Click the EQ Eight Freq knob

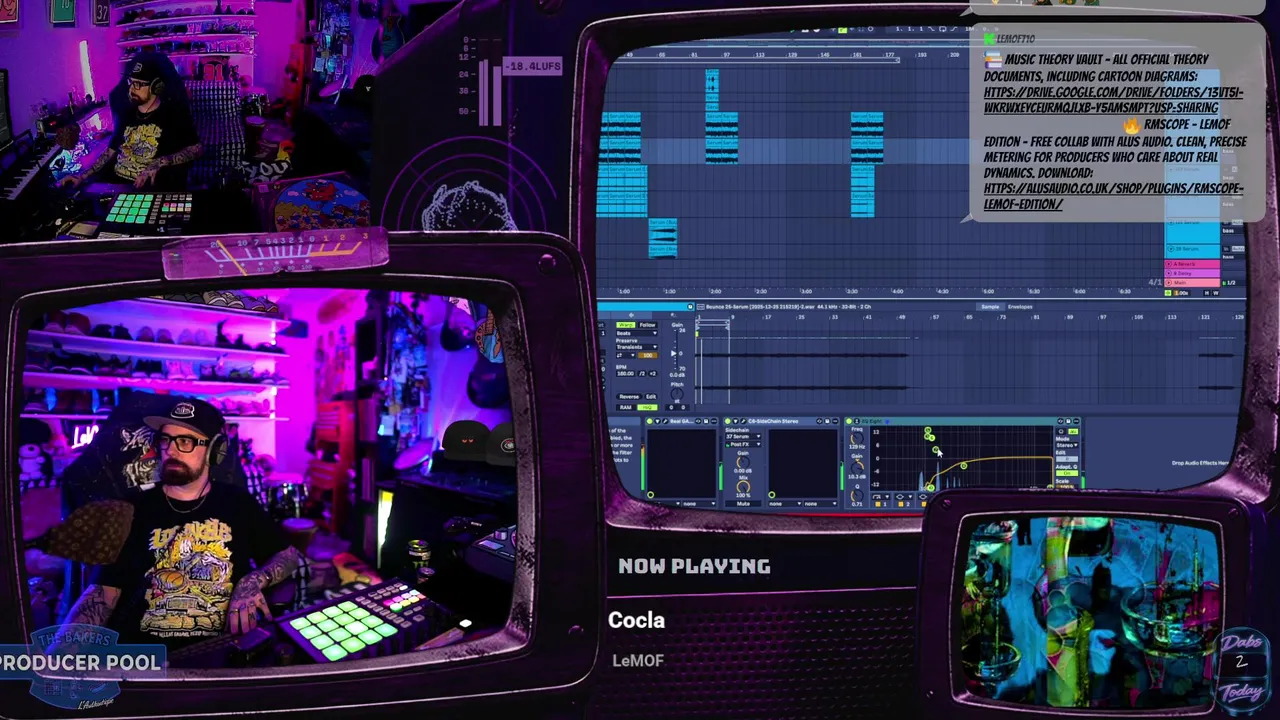tap(857, 439)
